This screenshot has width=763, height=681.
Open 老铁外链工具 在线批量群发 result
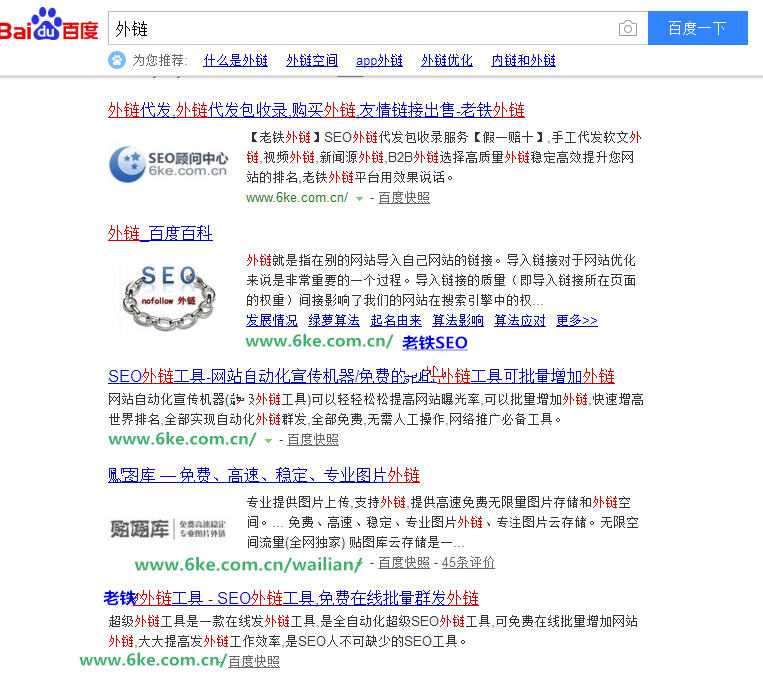point(291,598)
